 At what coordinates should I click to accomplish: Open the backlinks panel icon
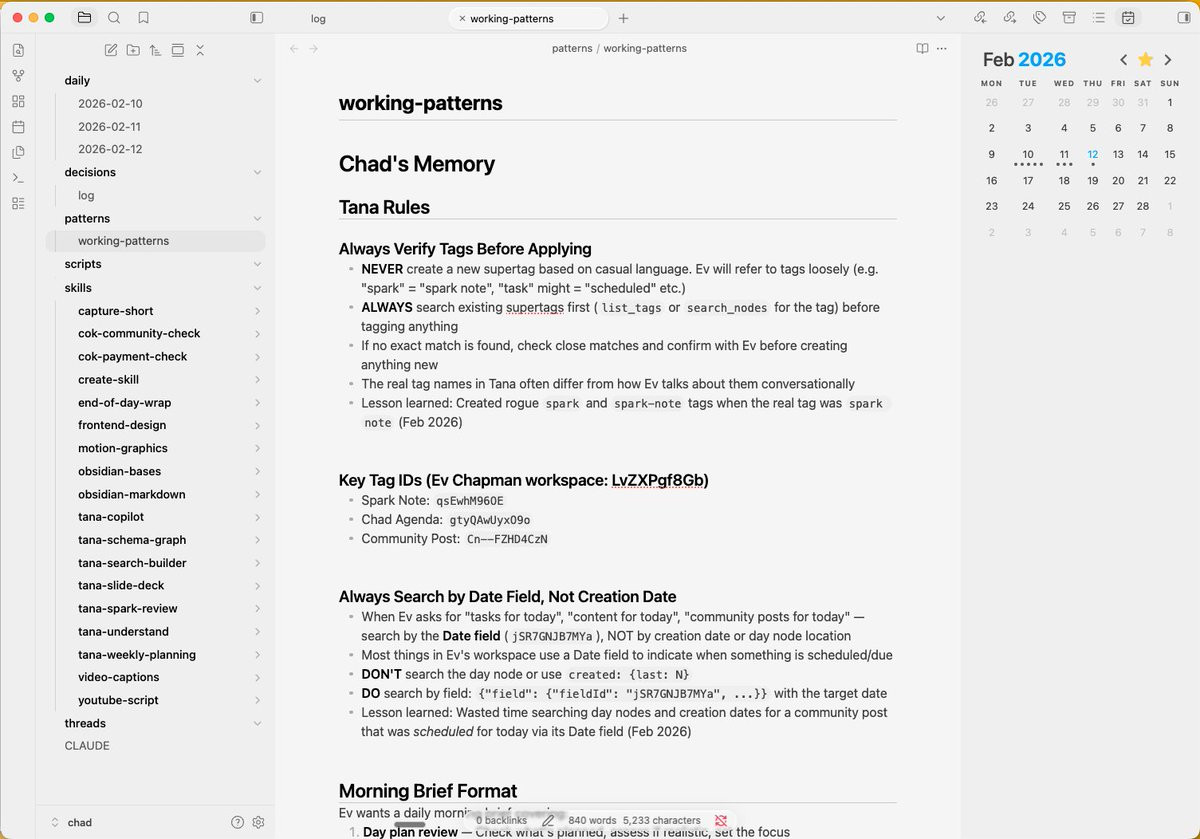980,18
